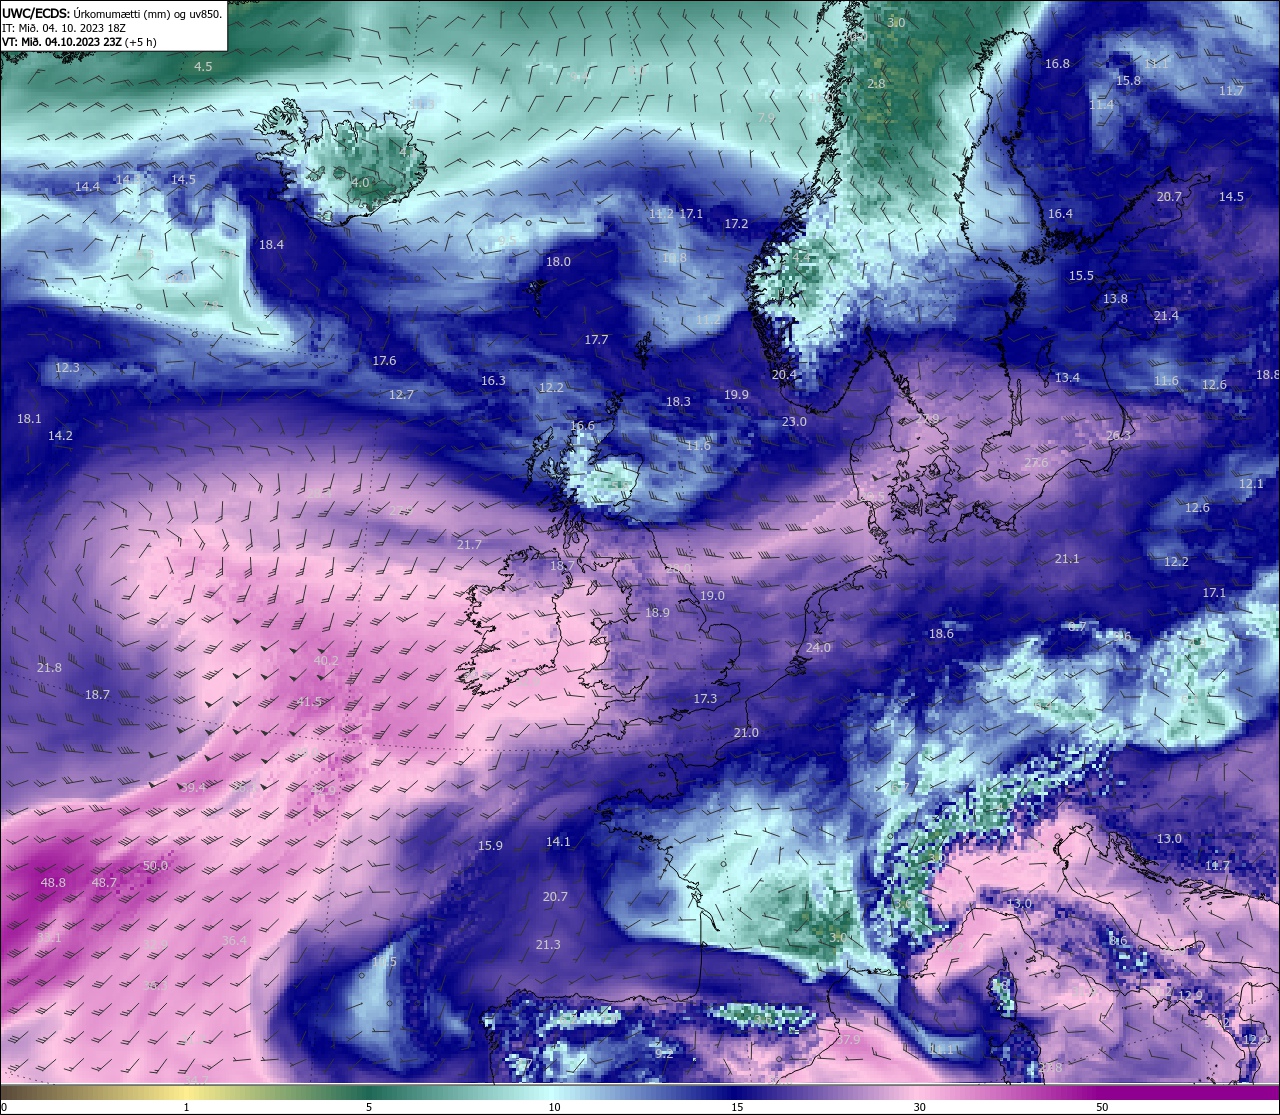Click the 13.4 value label

pos(1067,378)
